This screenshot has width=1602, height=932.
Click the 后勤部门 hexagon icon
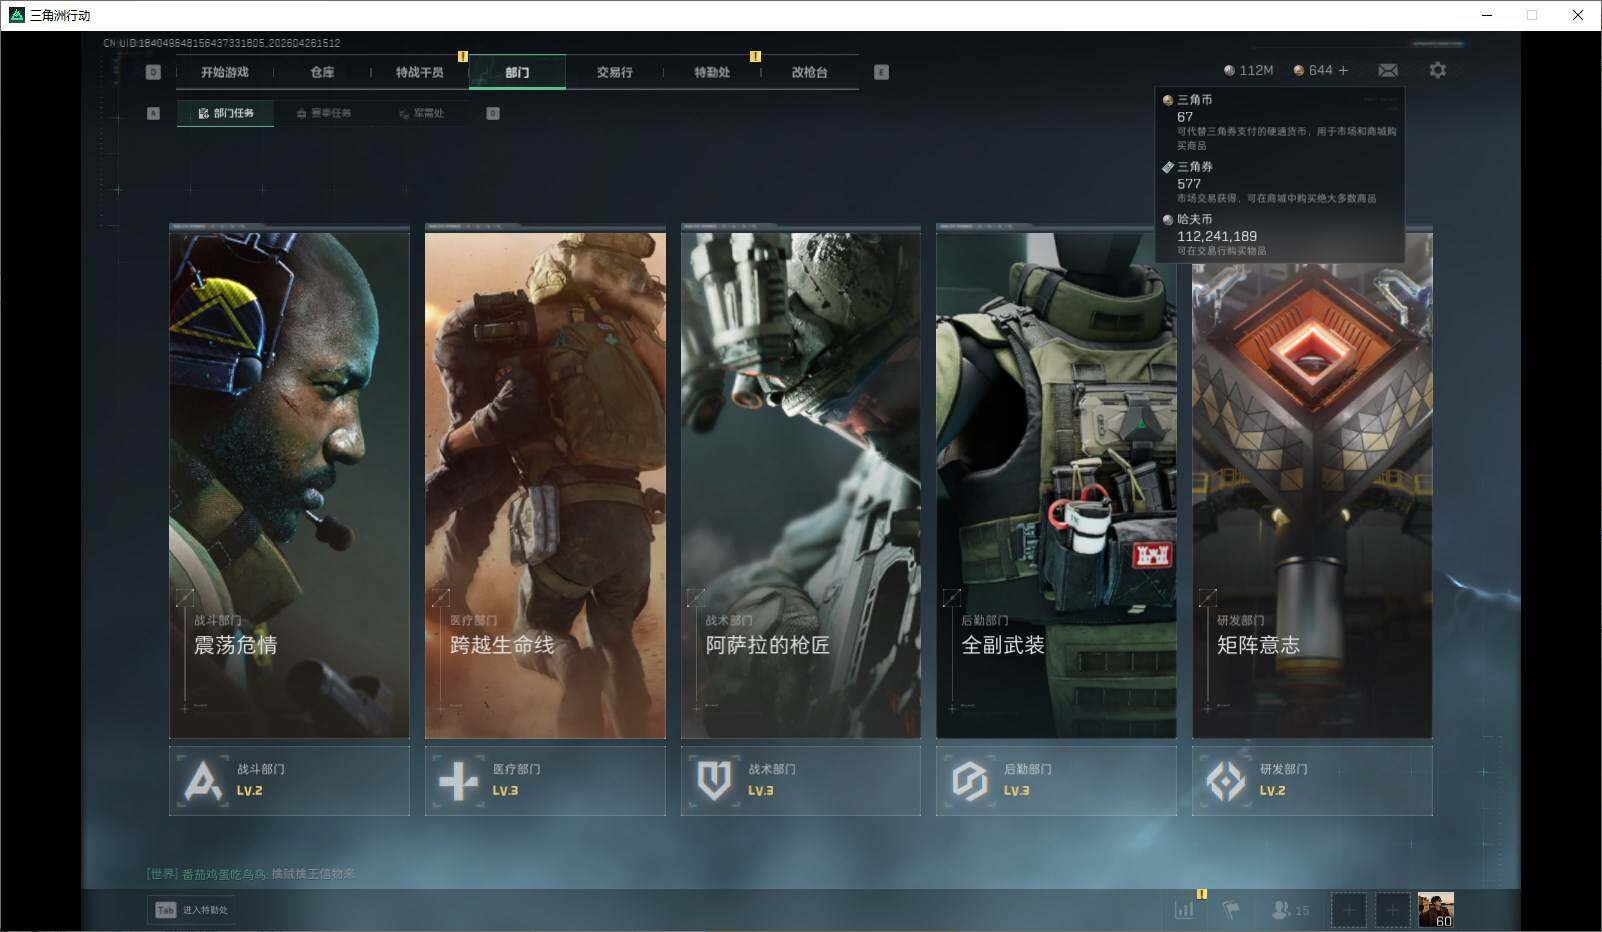[x=969, y=781]
